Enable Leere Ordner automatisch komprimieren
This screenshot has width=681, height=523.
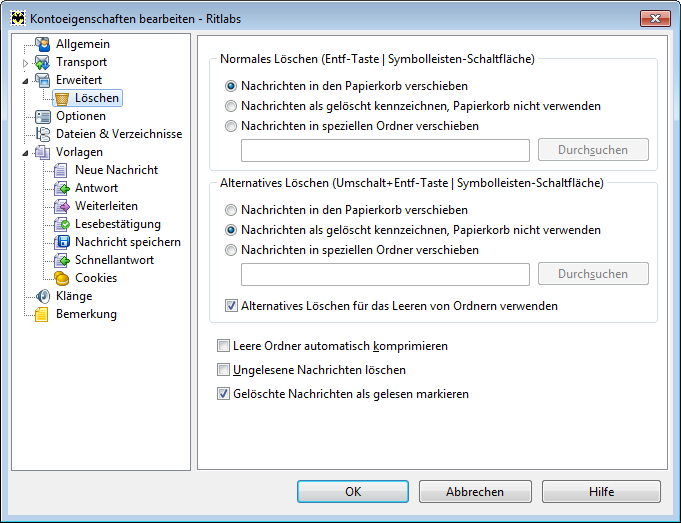click(x=223, y=346)
